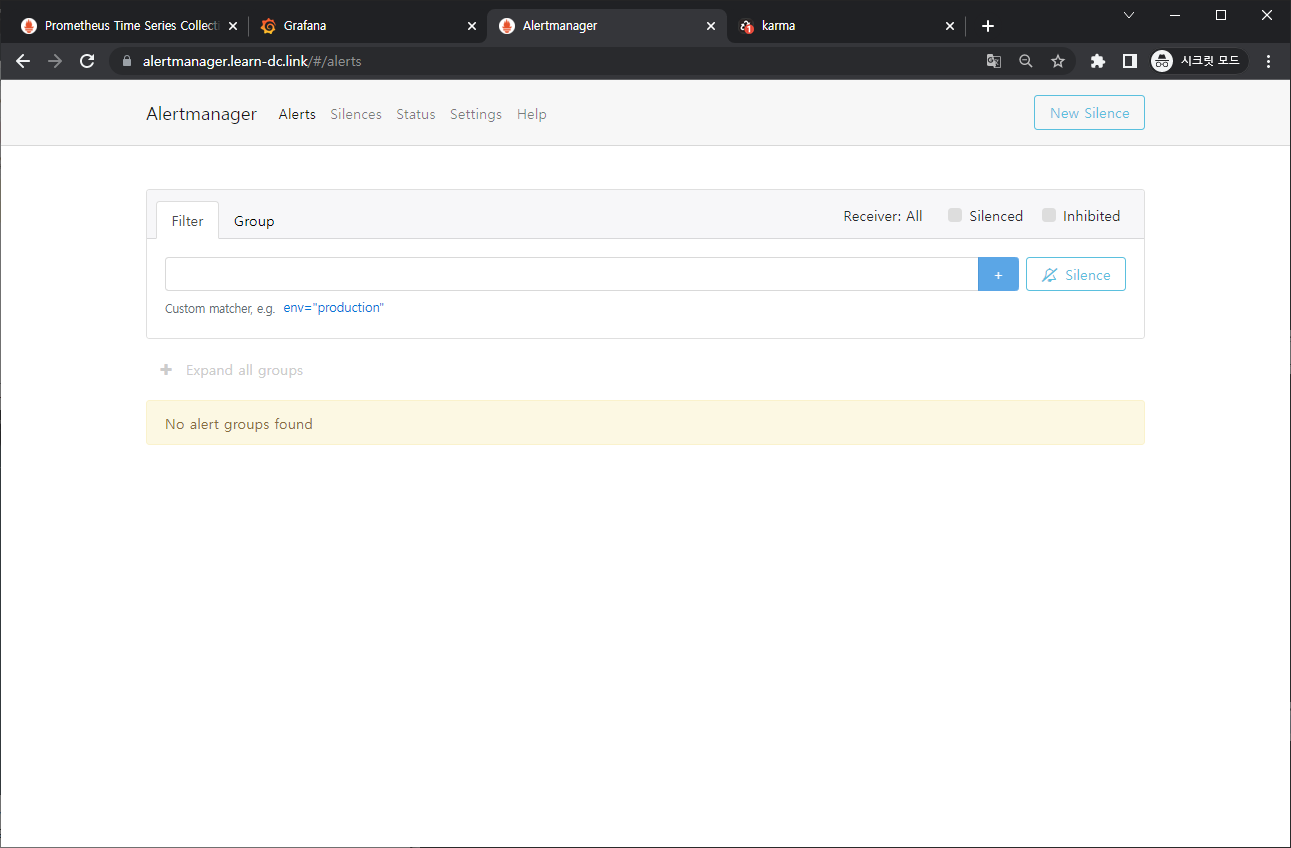Click the browser back arrow
The width and height of the screenshot is (1291, 848).
[x=23, y=61]
